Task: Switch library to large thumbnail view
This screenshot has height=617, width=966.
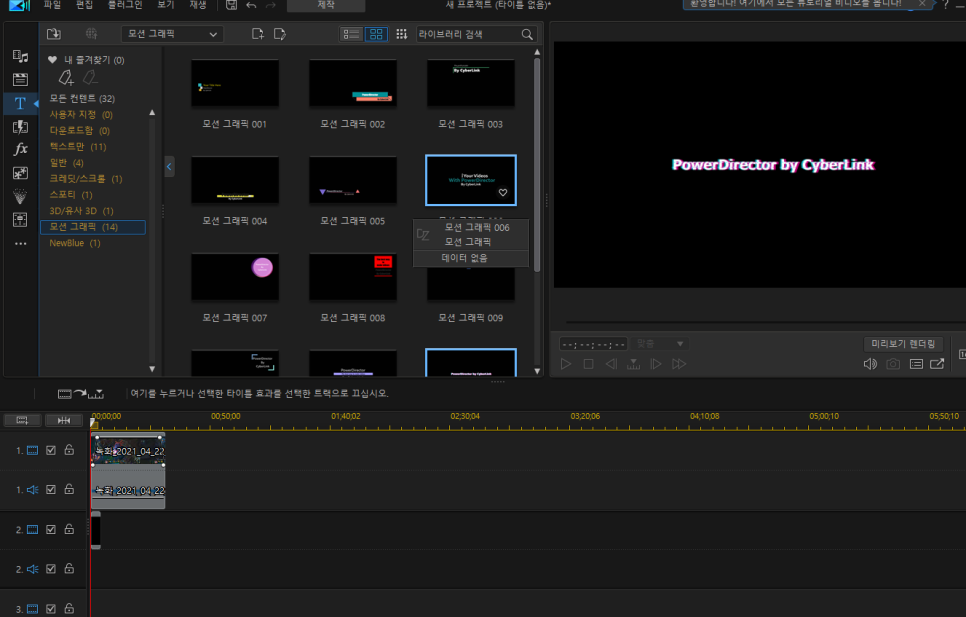Action: tap(376, 34)
